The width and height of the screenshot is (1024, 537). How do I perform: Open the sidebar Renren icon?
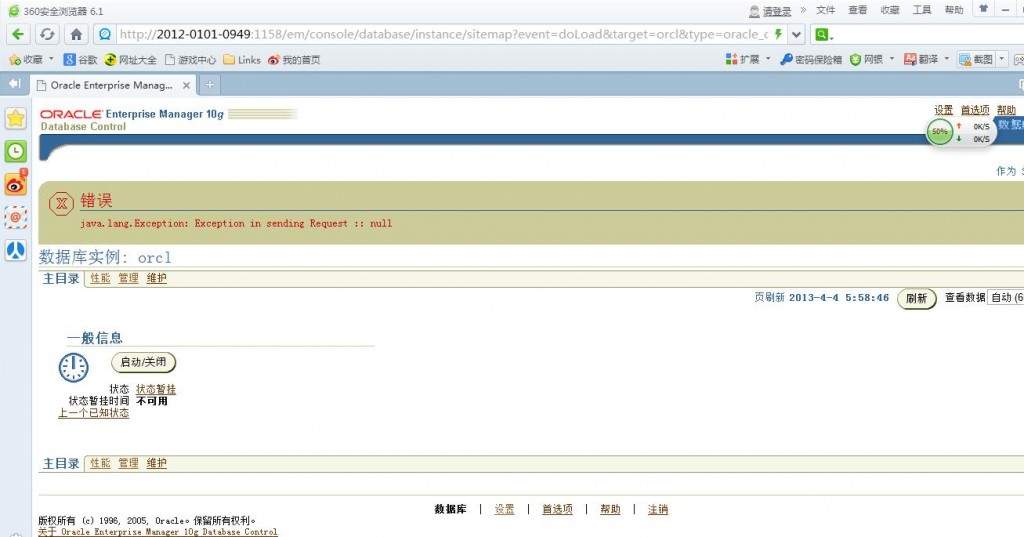[x=16, y=250]
